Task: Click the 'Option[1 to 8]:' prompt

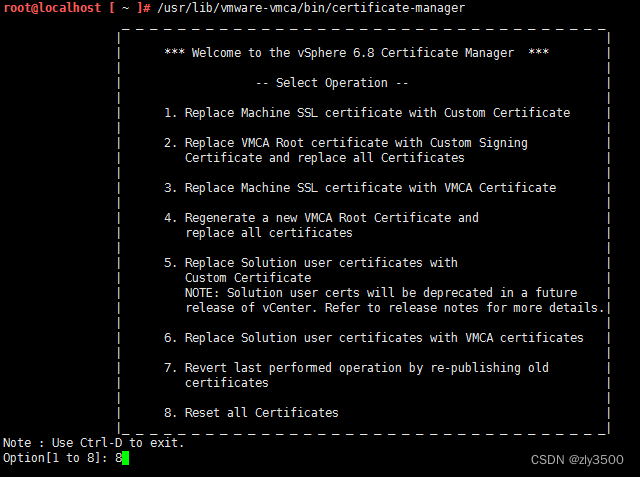Action: pyautogui.click(x=55, y=458)
